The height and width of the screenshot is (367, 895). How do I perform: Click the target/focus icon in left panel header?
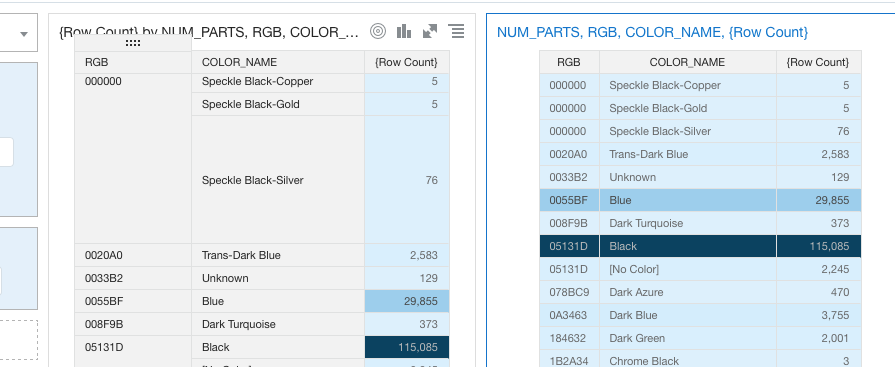point(378,31)
